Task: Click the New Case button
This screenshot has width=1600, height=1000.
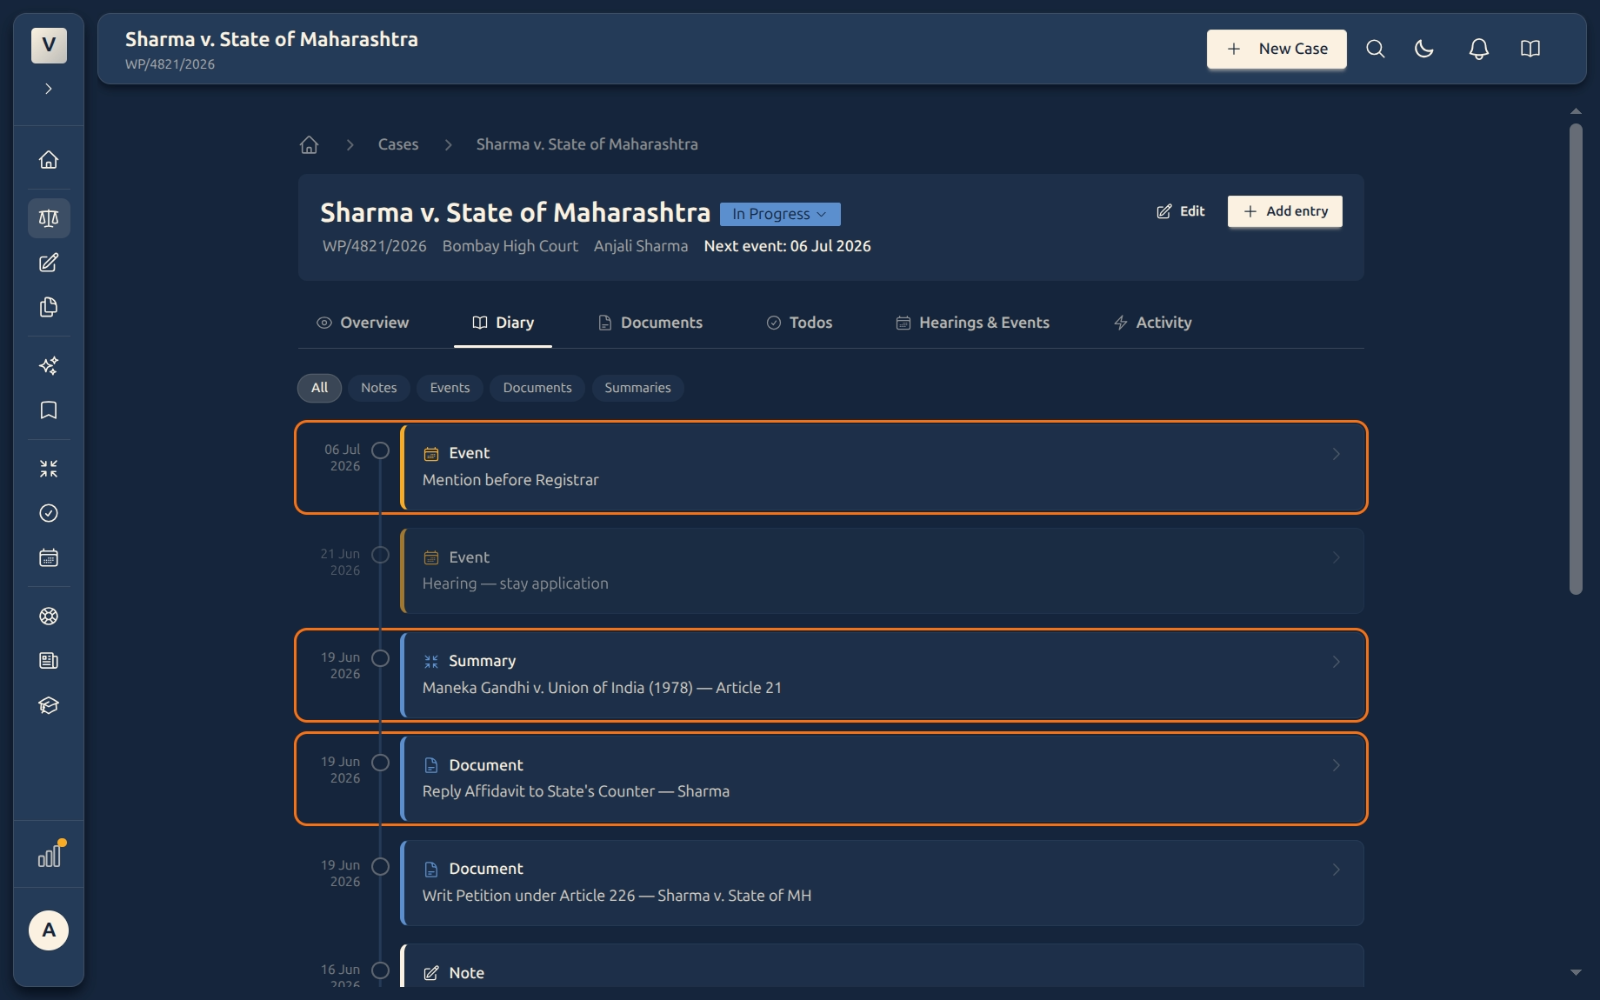Action: 1276,49
